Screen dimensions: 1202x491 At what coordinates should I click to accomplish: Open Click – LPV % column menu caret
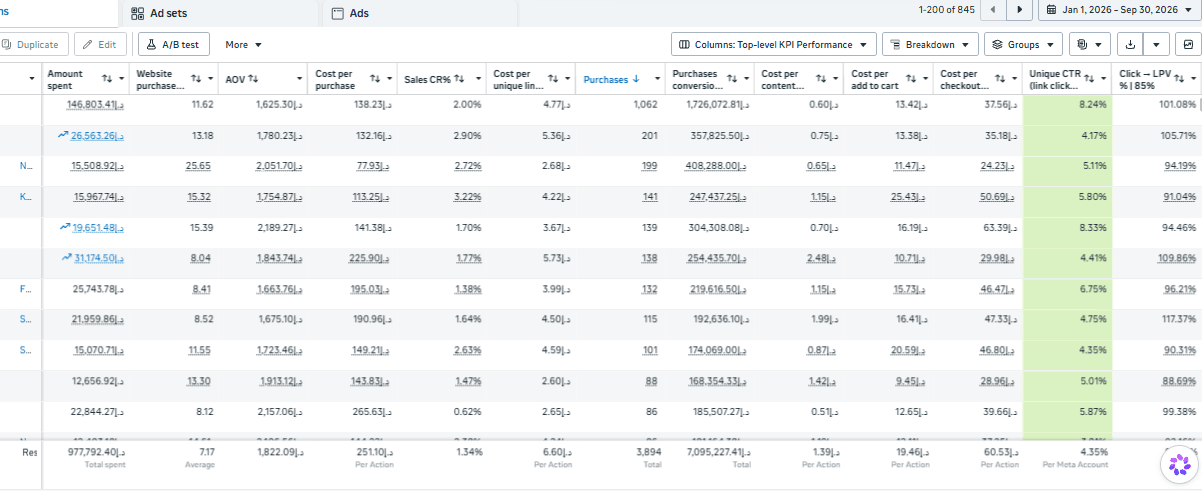pos(1193,79)
